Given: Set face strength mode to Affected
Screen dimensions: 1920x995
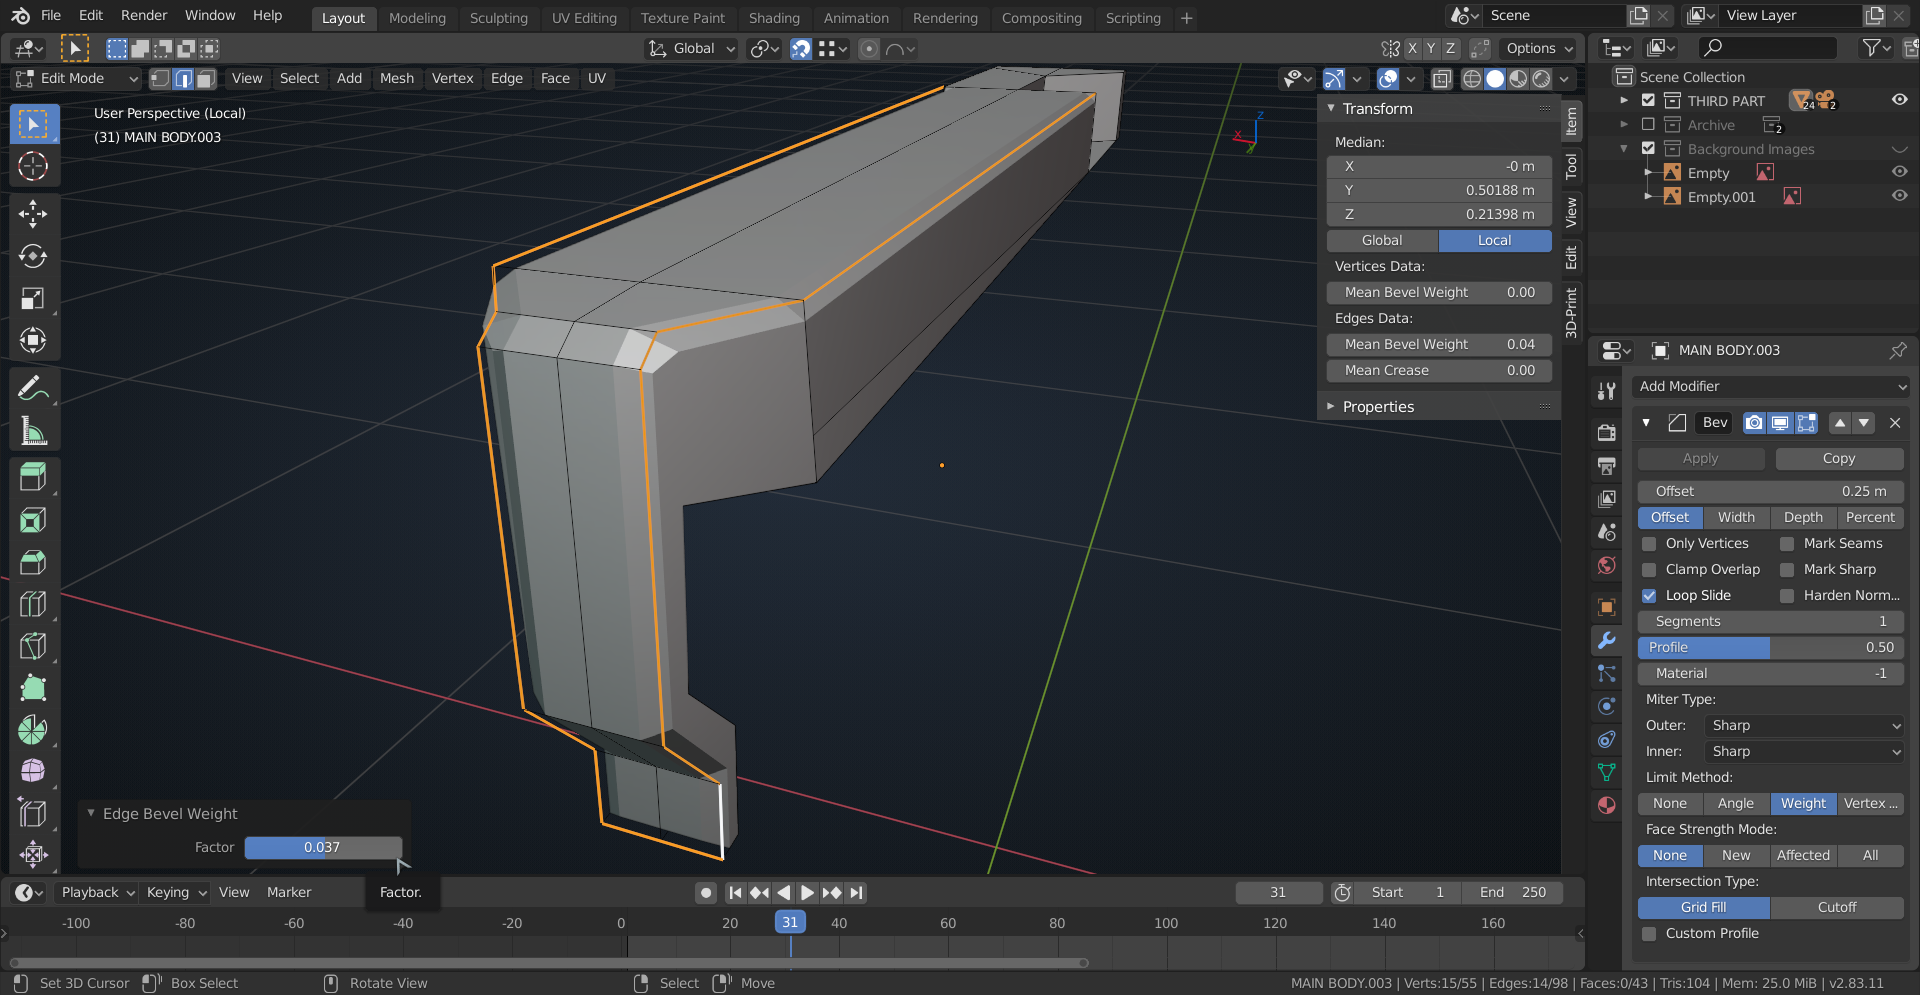Looking at the screenshot, I should 1803,856.
